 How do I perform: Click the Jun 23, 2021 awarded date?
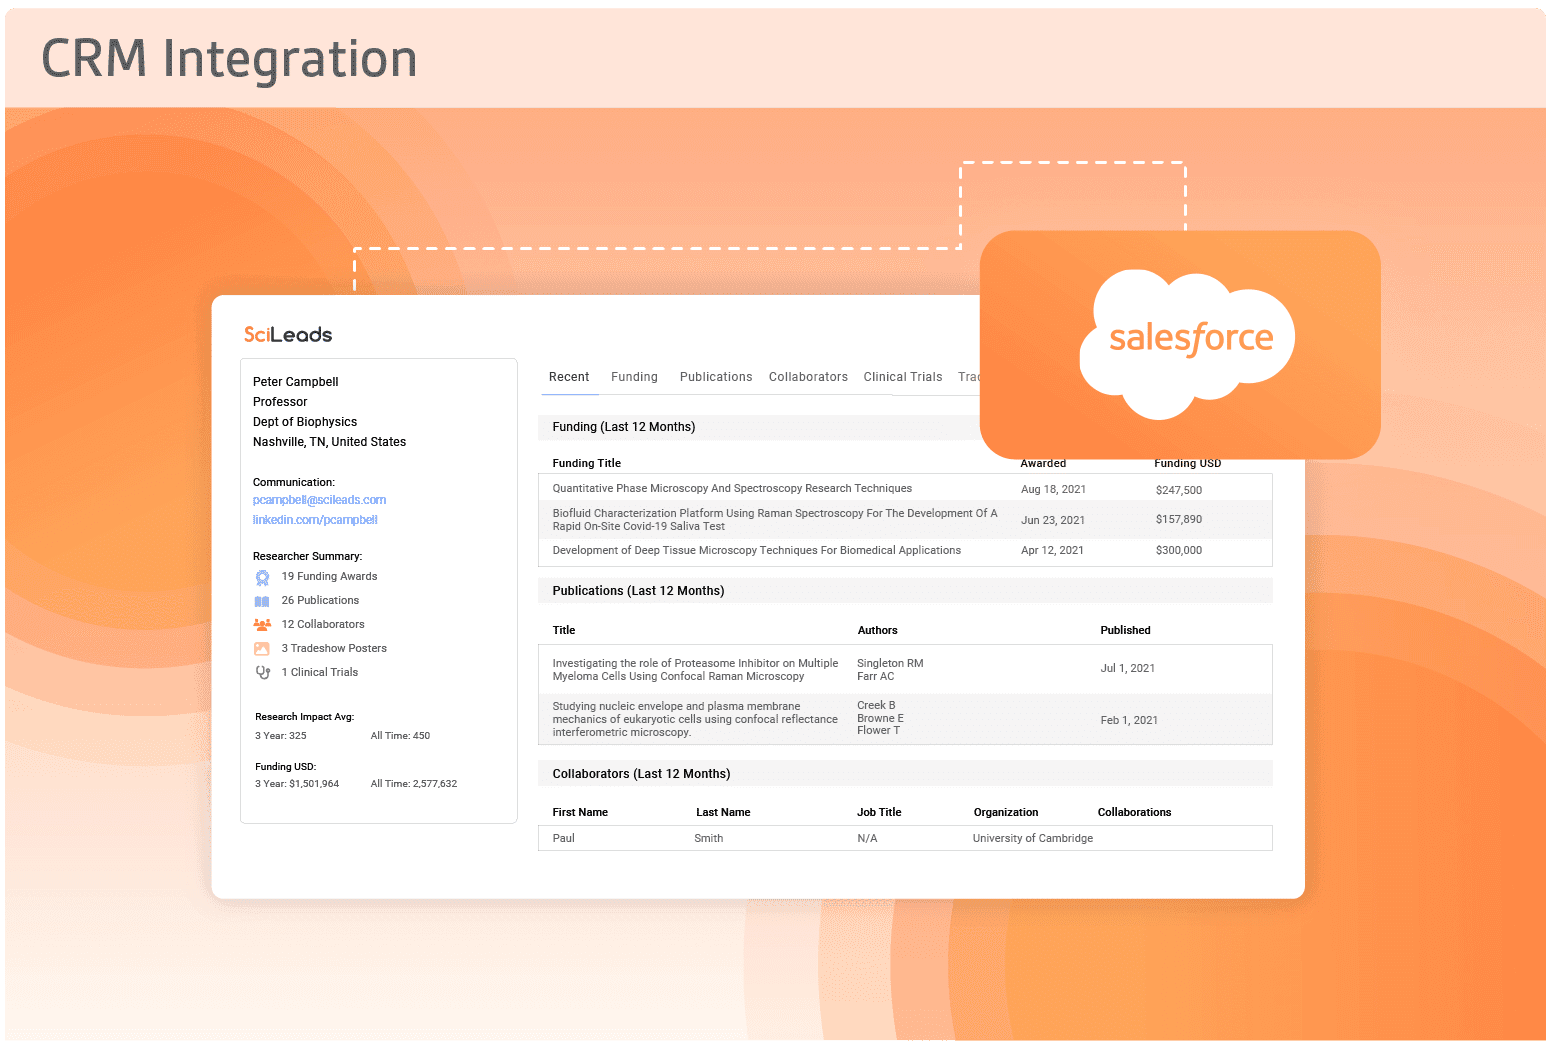(1053, 520)
